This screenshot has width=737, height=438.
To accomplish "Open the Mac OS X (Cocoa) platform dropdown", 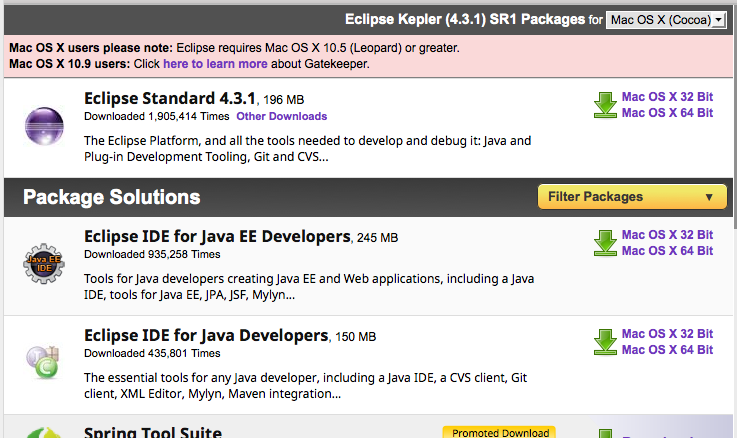I will point(666,20).
